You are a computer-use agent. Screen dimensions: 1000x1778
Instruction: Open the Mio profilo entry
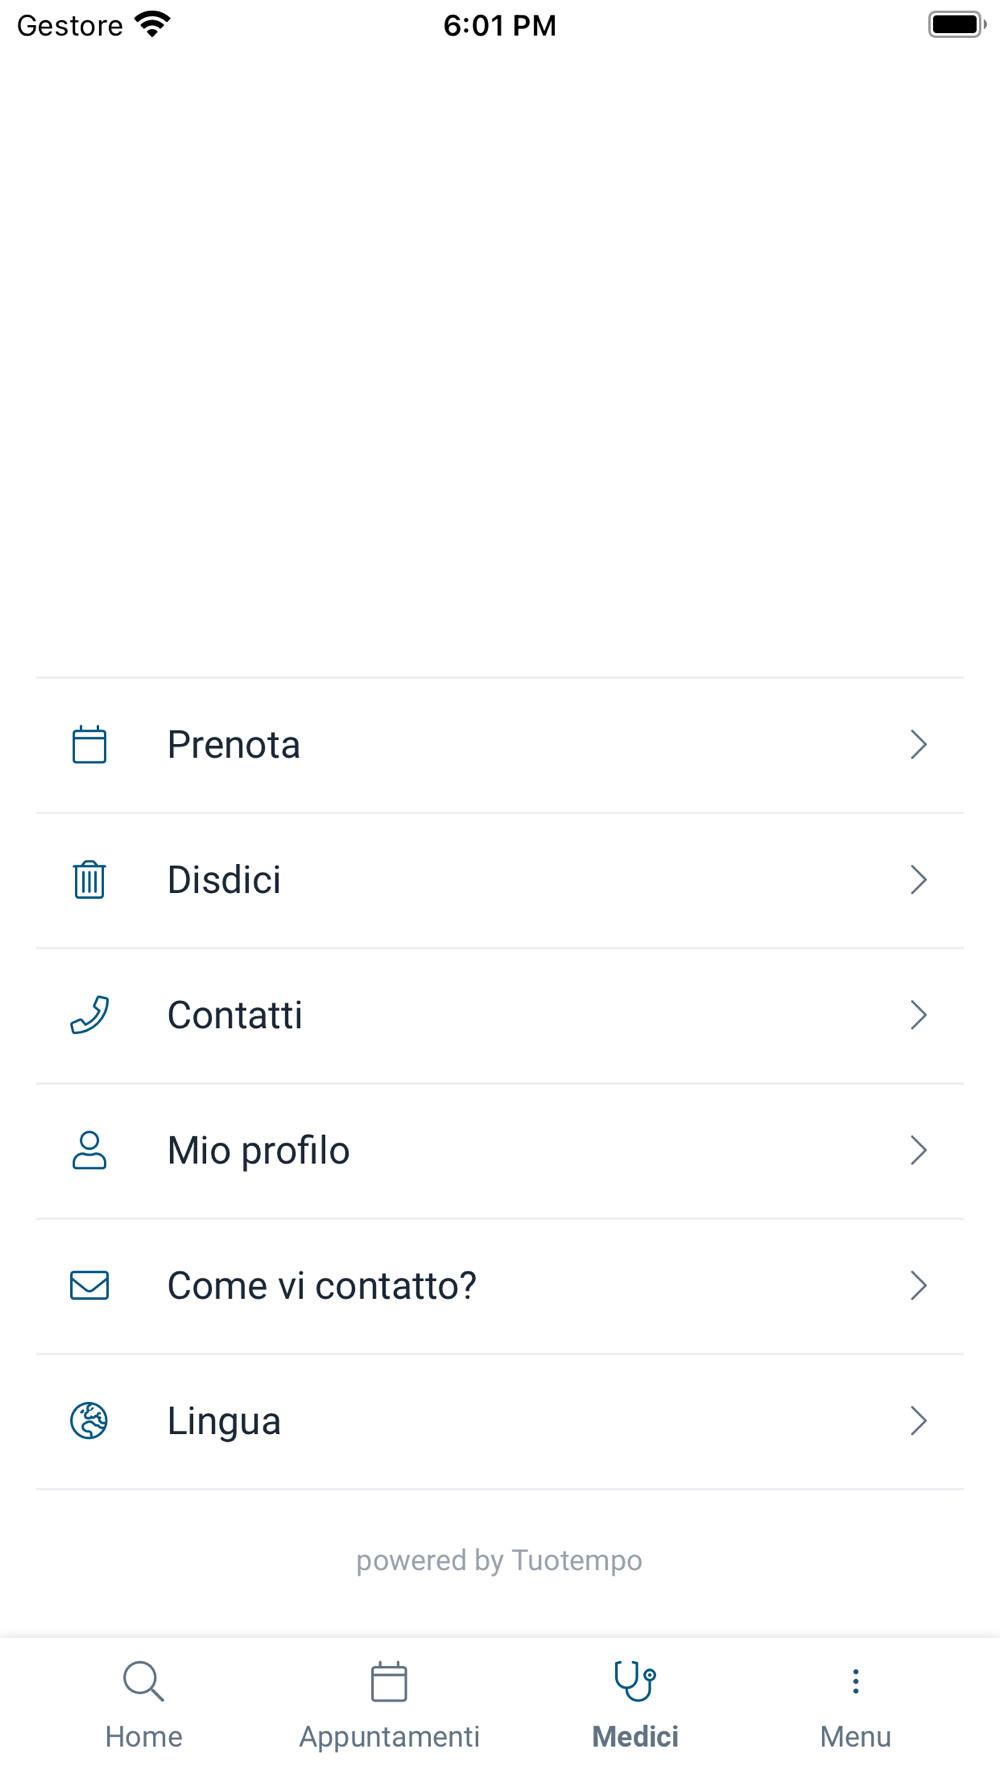500,1151
